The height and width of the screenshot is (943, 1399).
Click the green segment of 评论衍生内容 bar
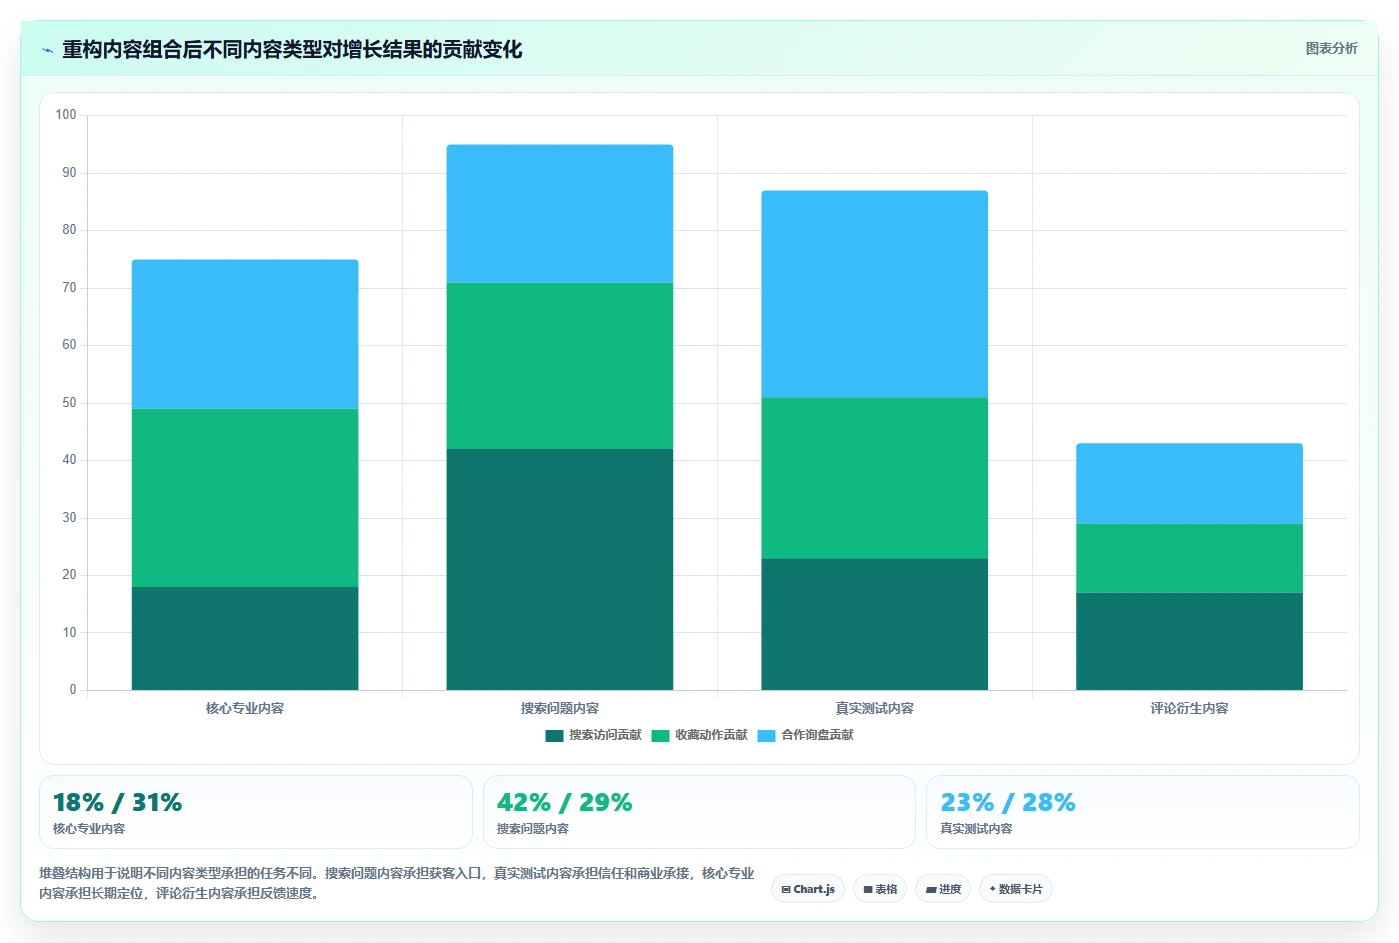click(x=1189, y=558)
